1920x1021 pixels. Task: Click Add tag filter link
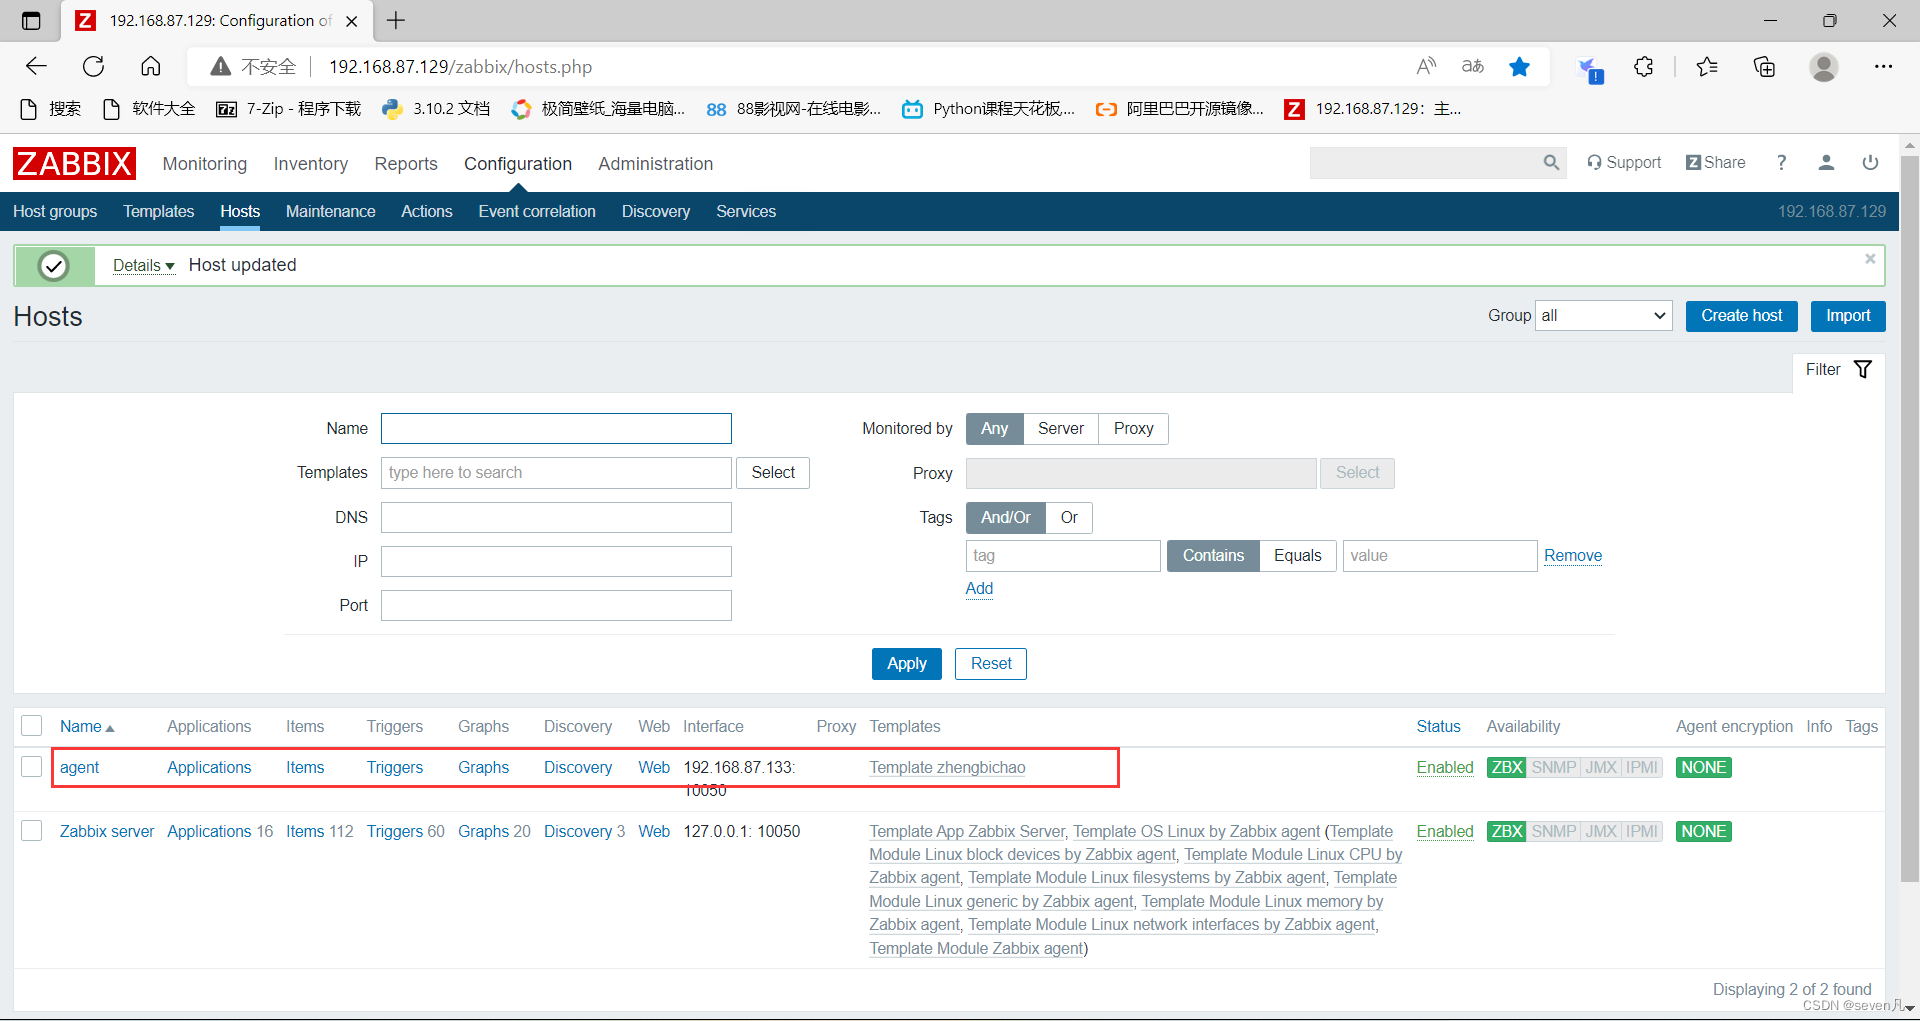[979, 588]
